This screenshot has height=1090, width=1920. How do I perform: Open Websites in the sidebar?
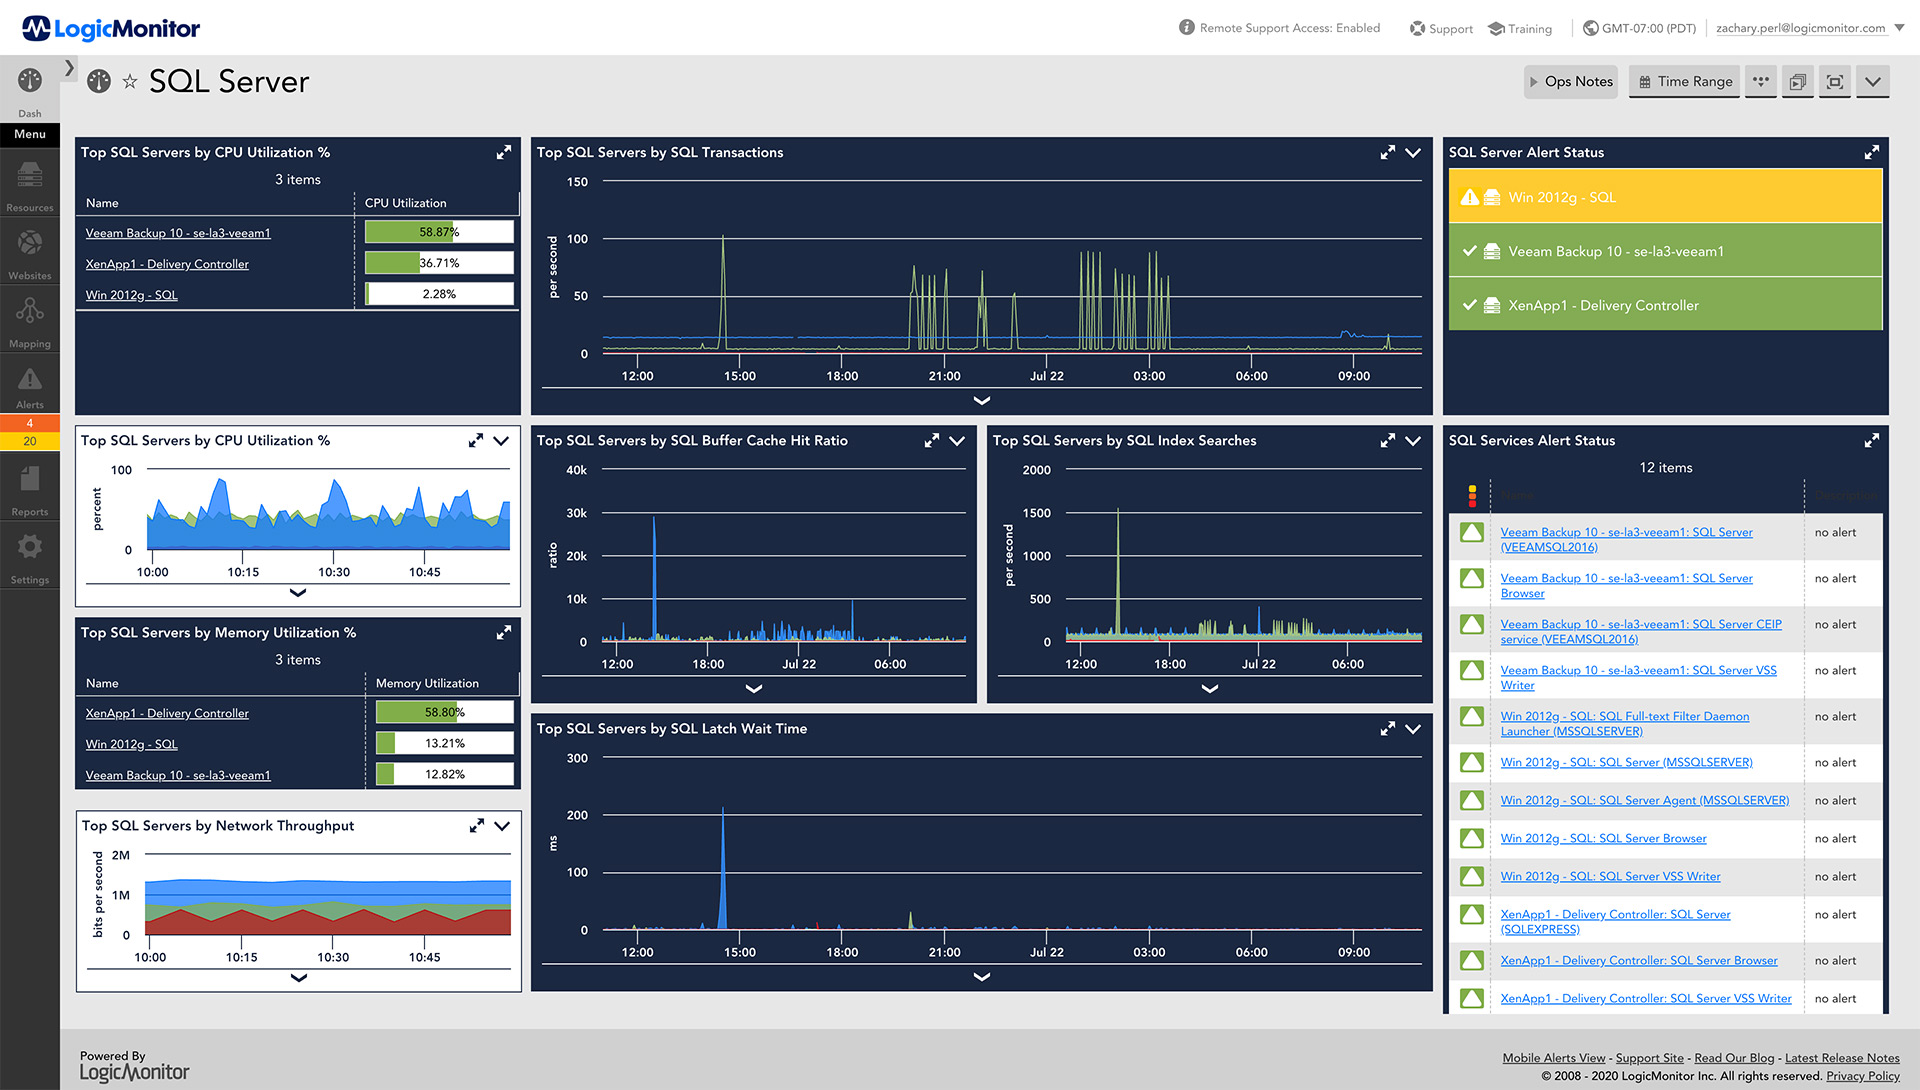tap(30, 254)
